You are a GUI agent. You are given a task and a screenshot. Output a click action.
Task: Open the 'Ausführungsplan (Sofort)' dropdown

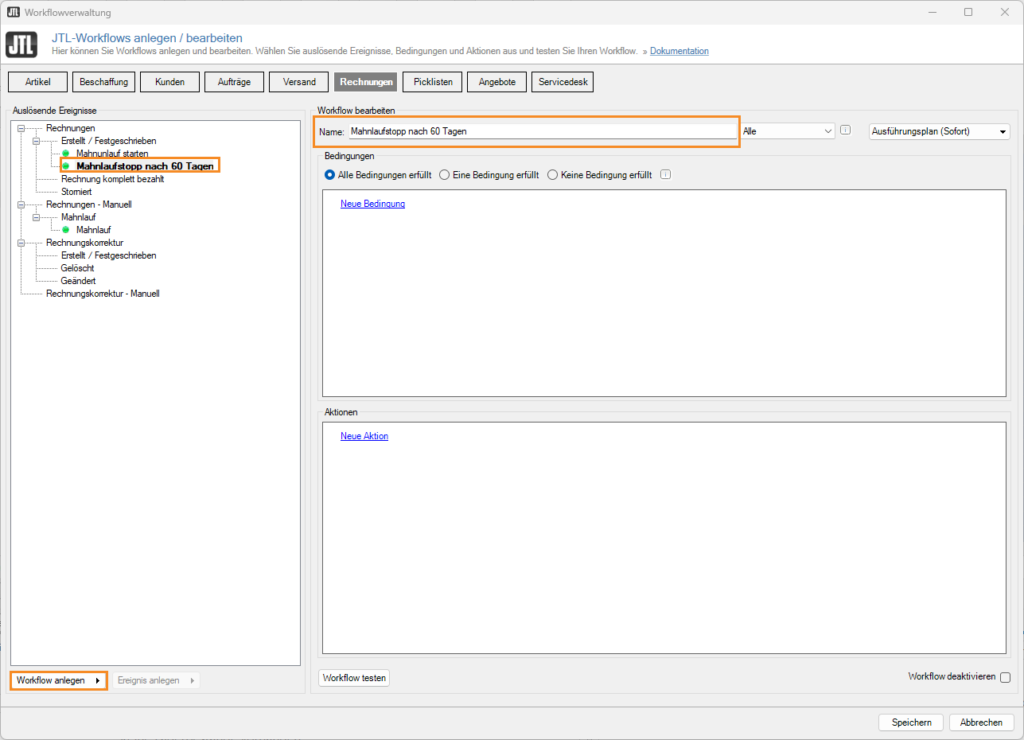940,131
